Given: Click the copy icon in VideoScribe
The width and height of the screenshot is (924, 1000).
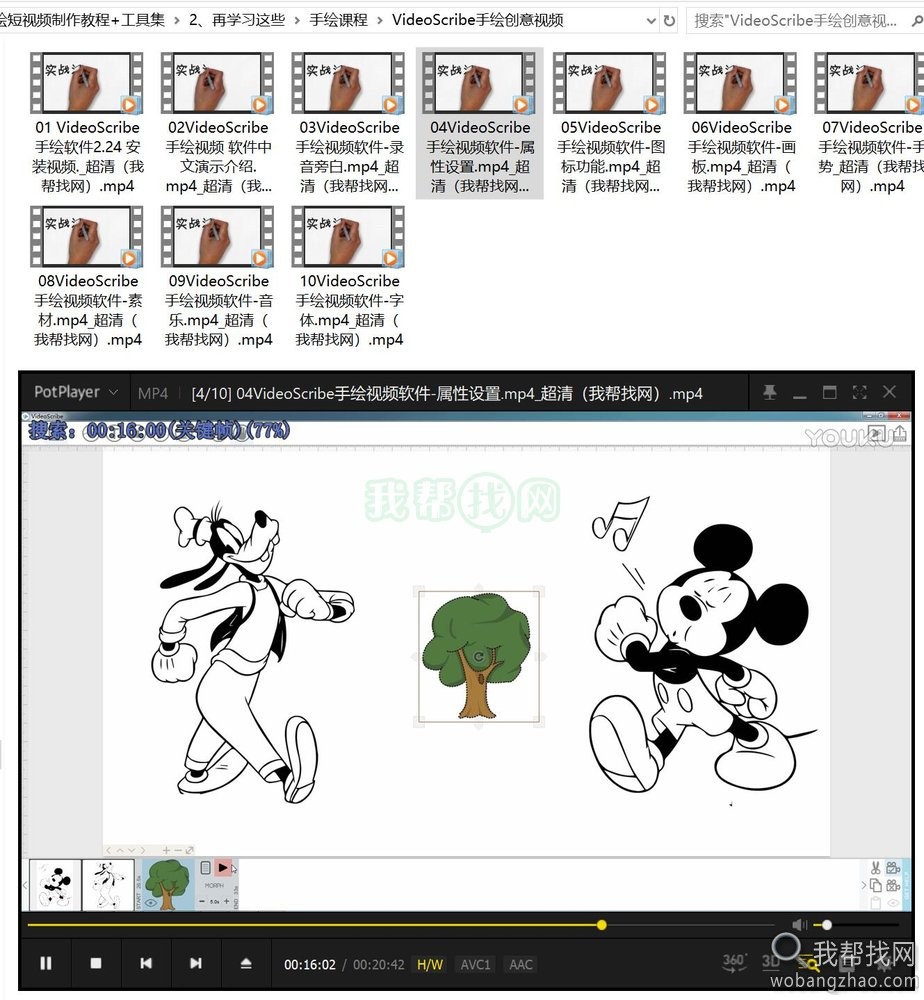Looking at the screenshot, I should coord(876,885).
